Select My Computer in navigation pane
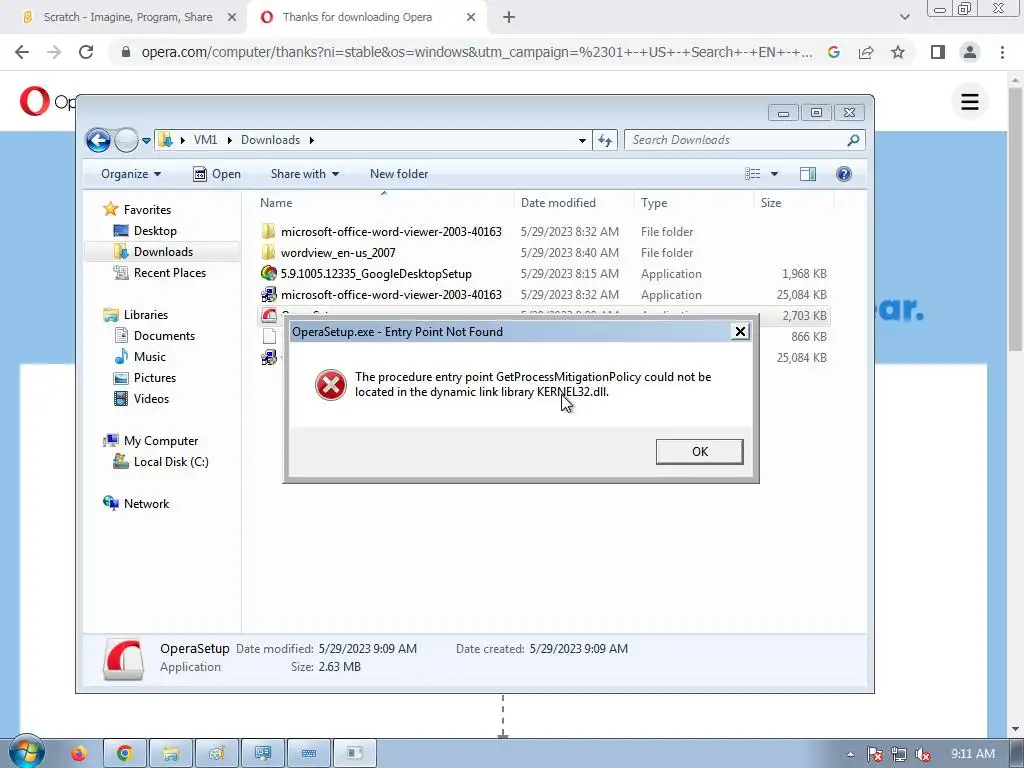Screen dimensions: 1024x768 pos(161,441)
